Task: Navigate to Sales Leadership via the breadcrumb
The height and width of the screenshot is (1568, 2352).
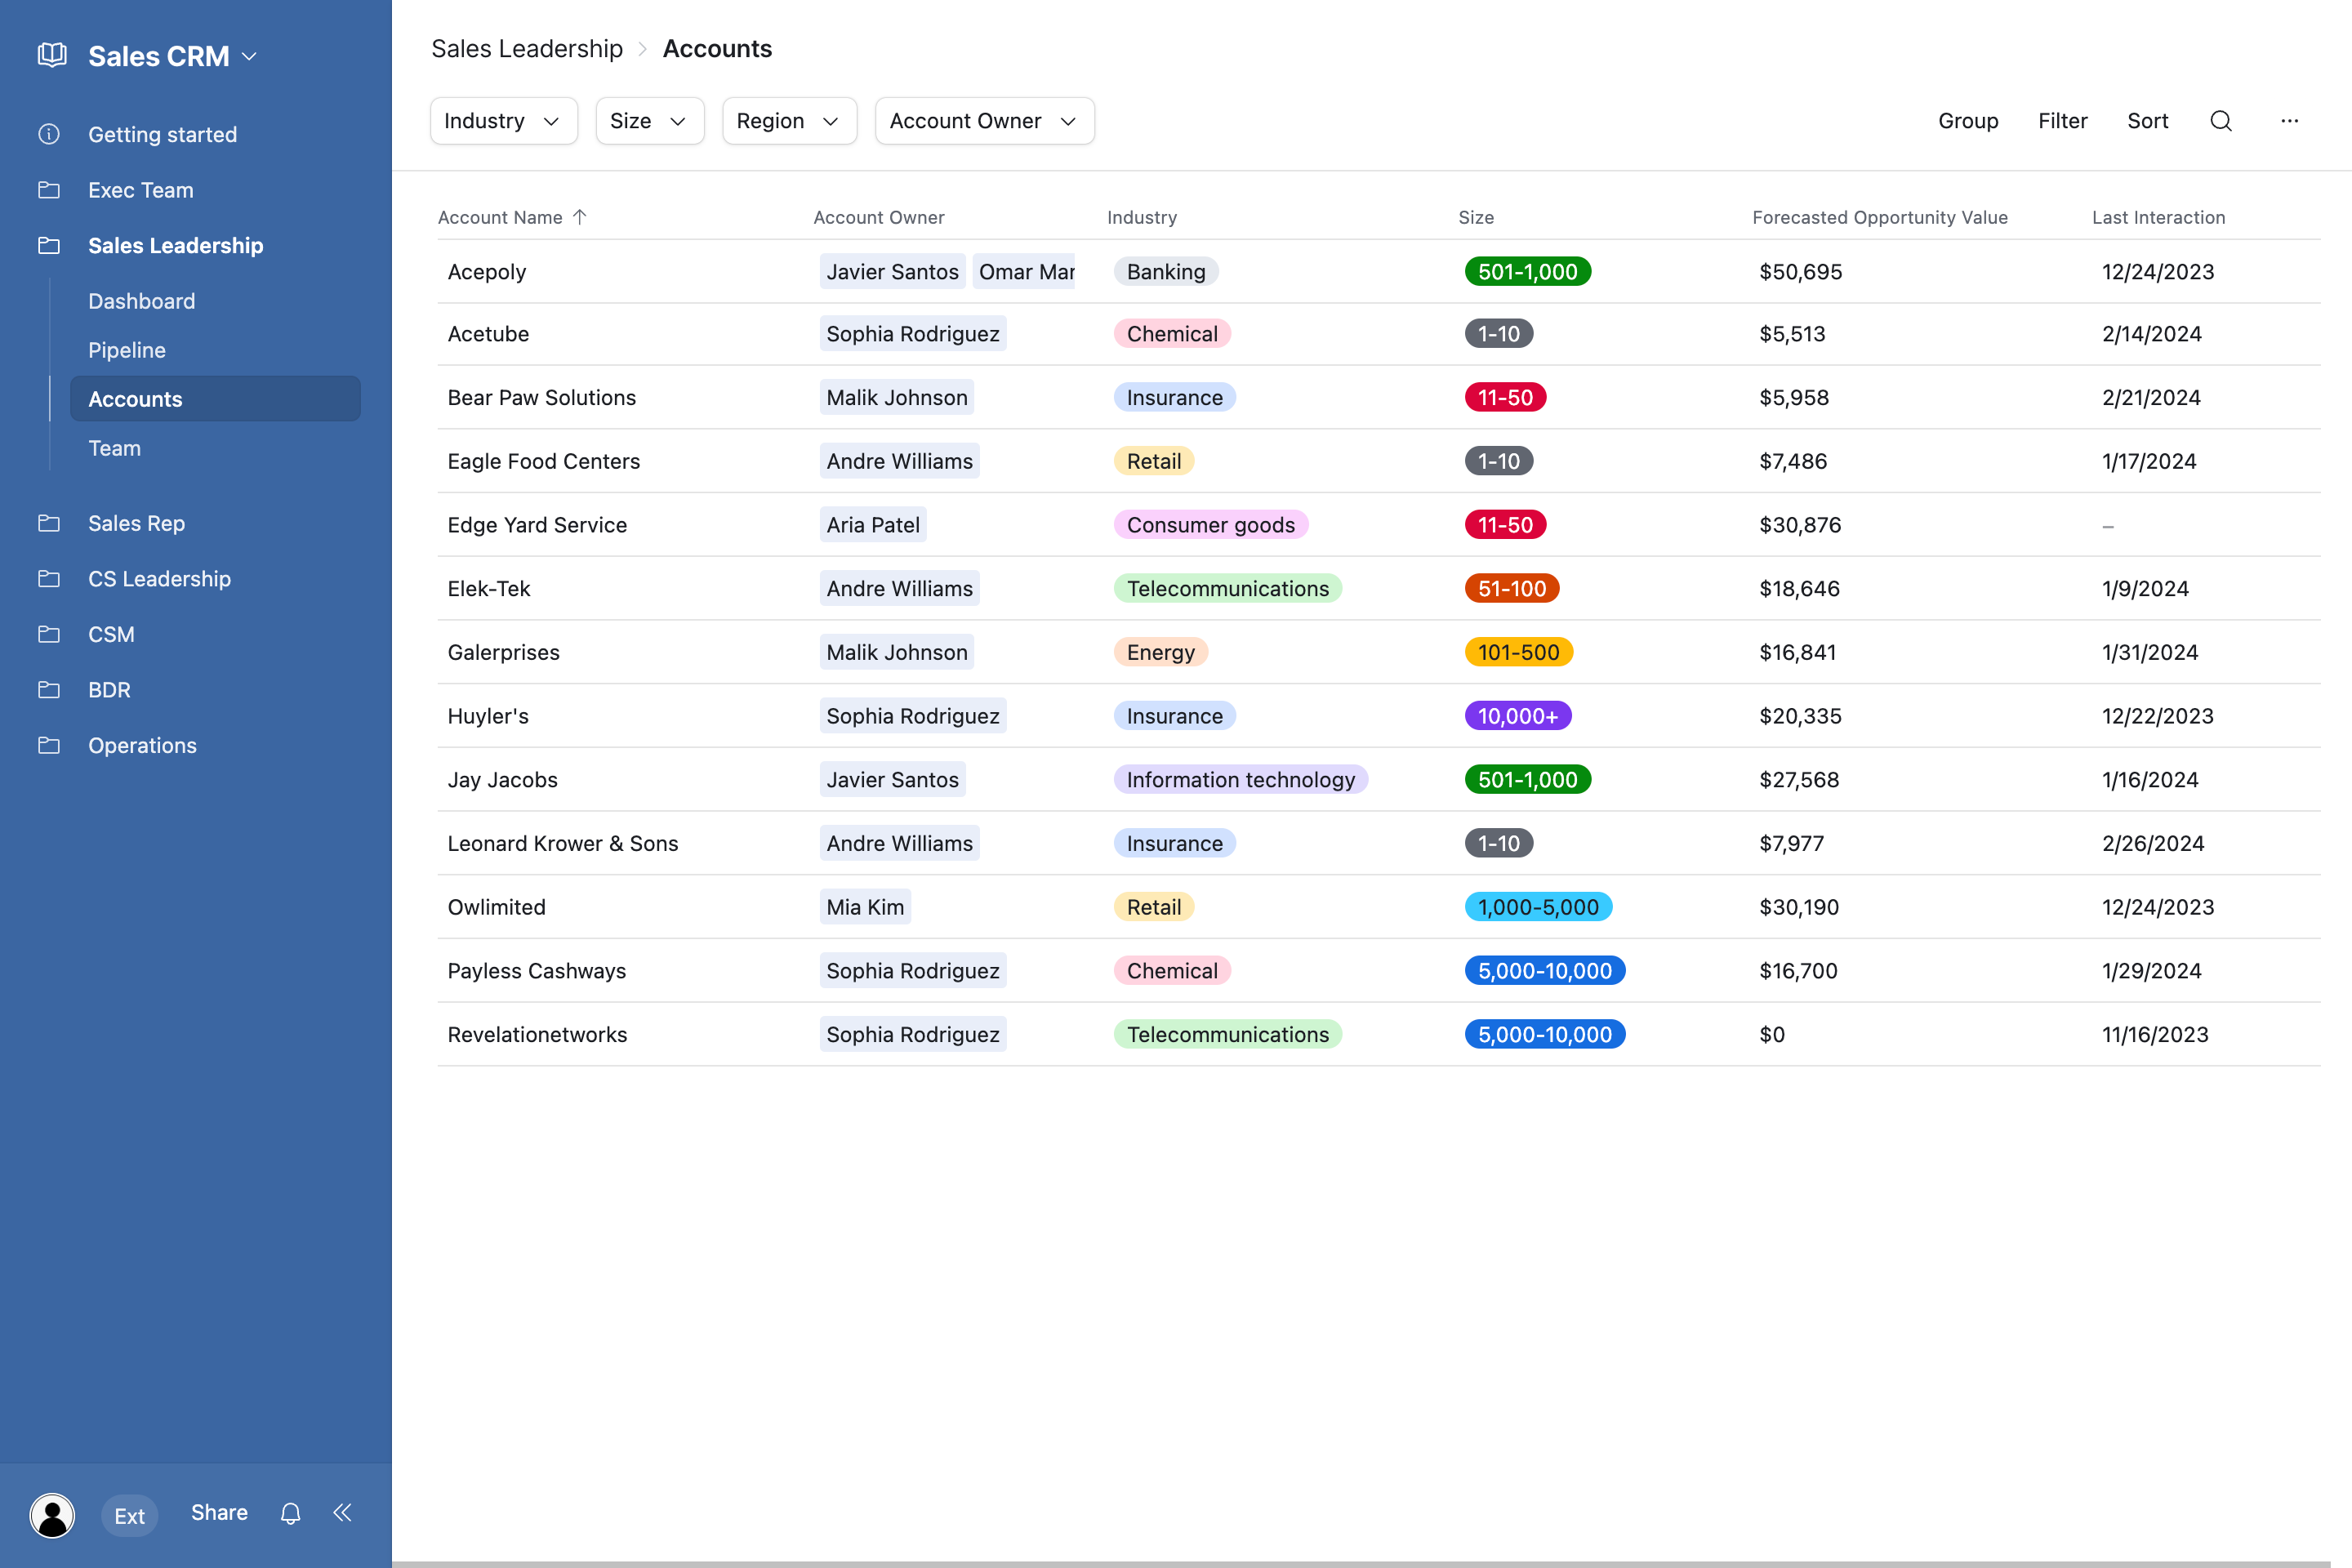Action: [527, 48]
